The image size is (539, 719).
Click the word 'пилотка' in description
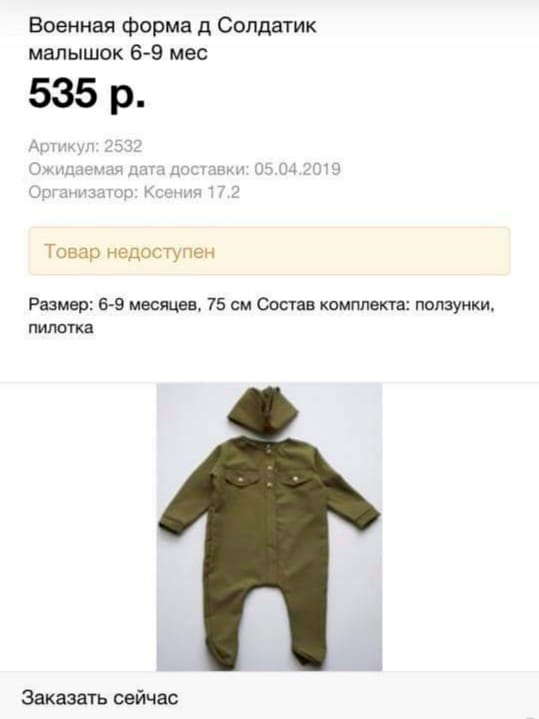click(x=61, y=327)
